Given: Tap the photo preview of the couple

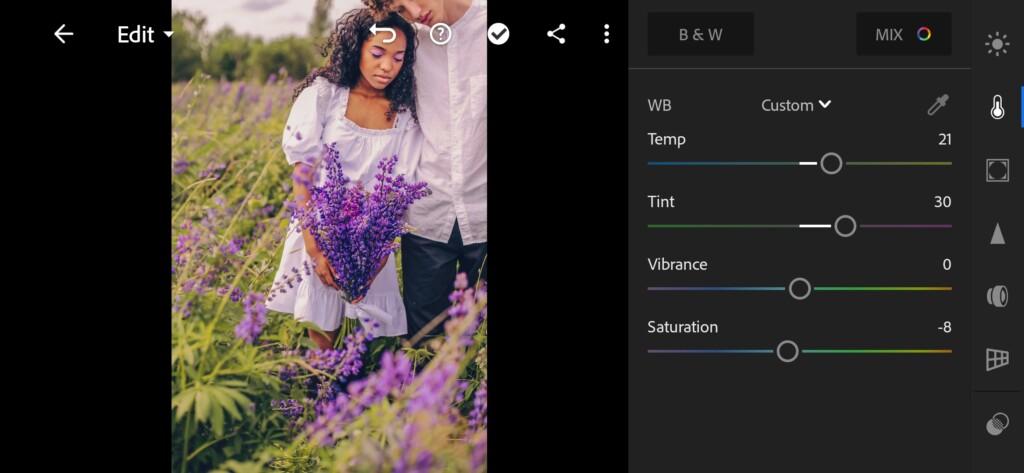Looking at the screenshot, I should point(329,236).
